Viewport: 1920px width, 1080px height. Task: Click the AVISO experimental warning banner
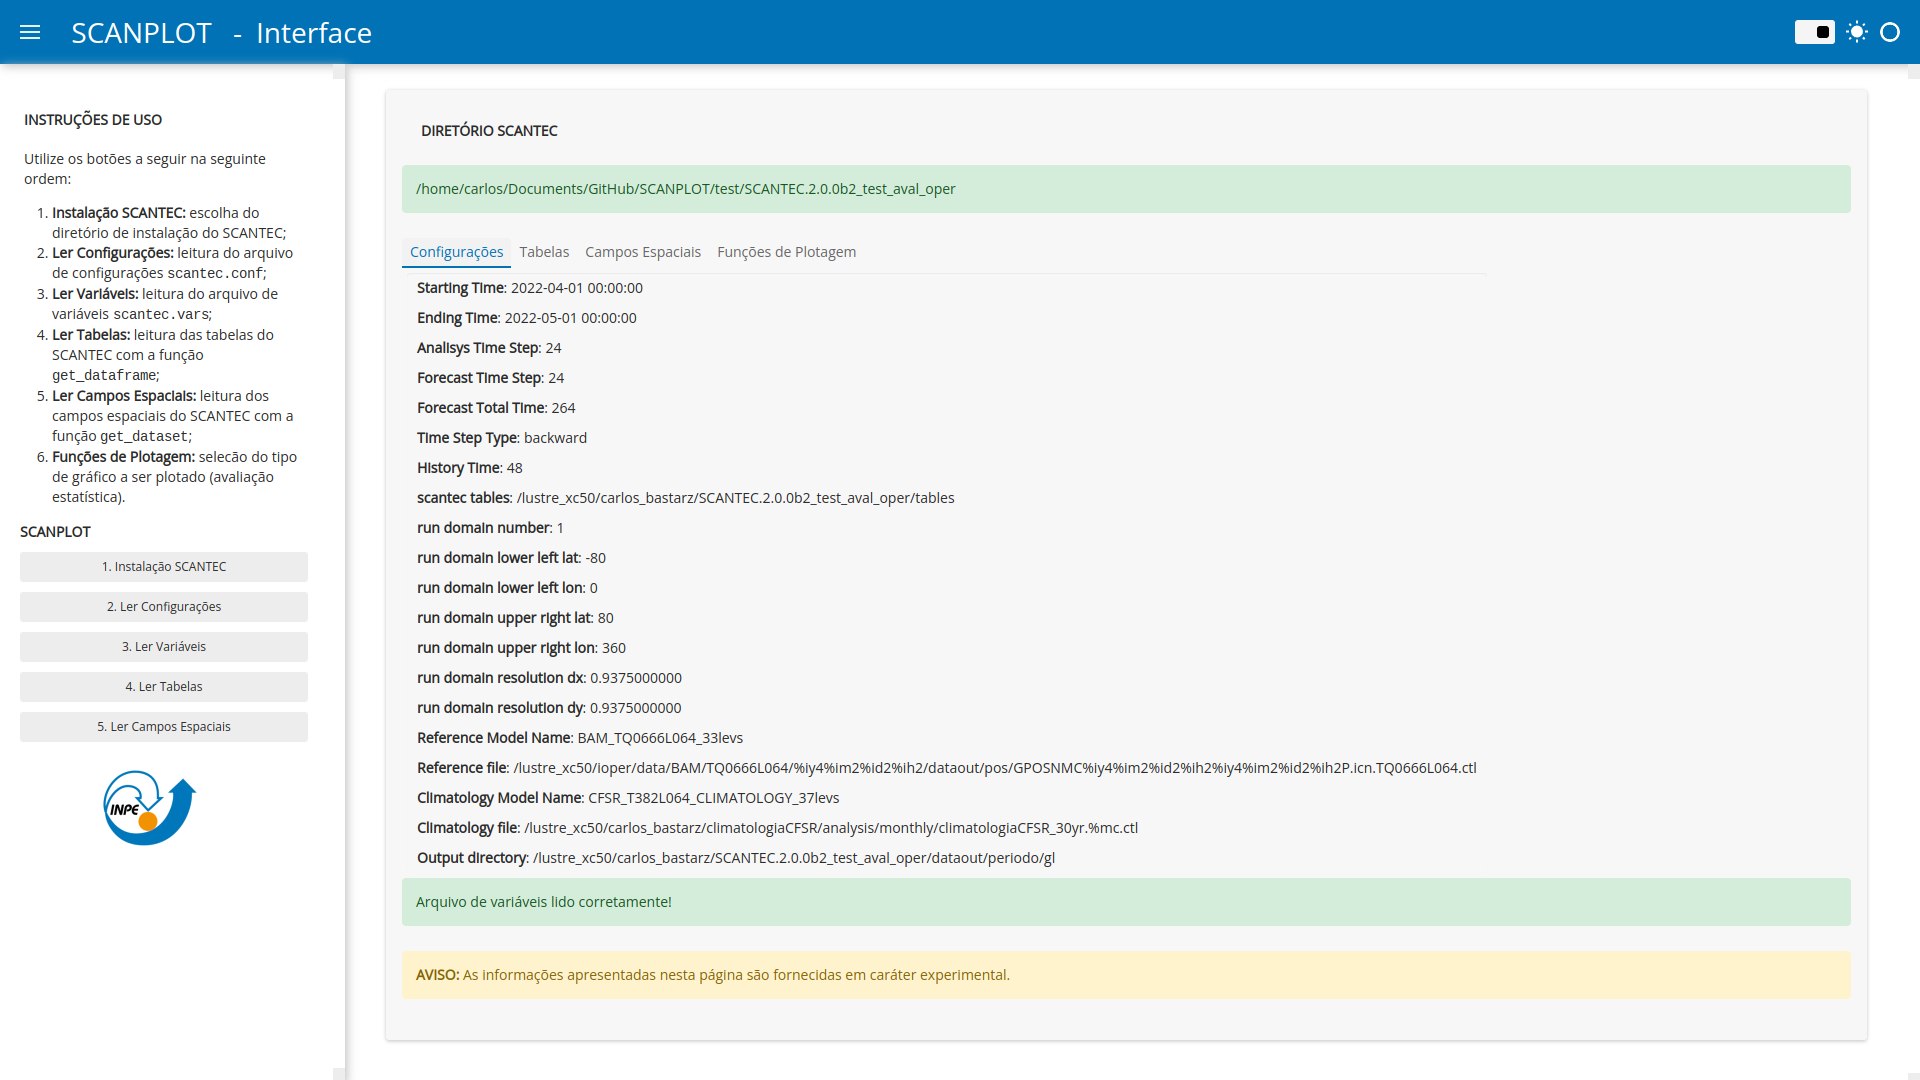point(1126,975)
